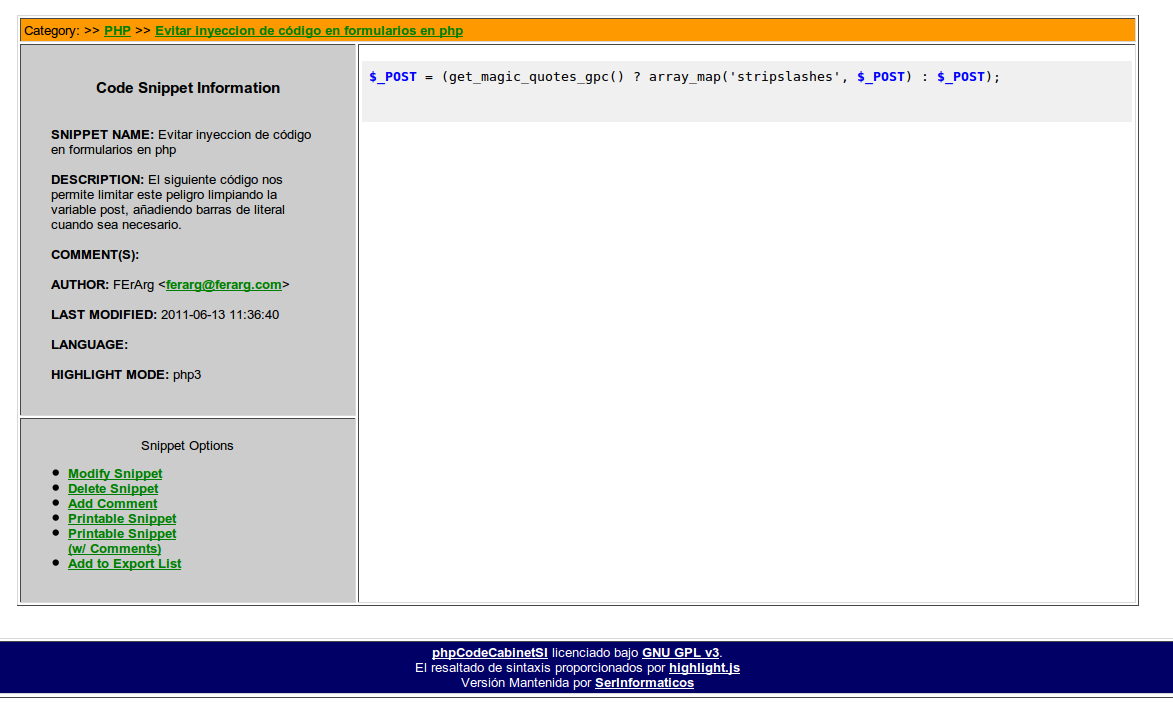The width and height of the screenshot is (1173, 703).
Task: Click the Snippet Options heading
Action: [187, 445]
